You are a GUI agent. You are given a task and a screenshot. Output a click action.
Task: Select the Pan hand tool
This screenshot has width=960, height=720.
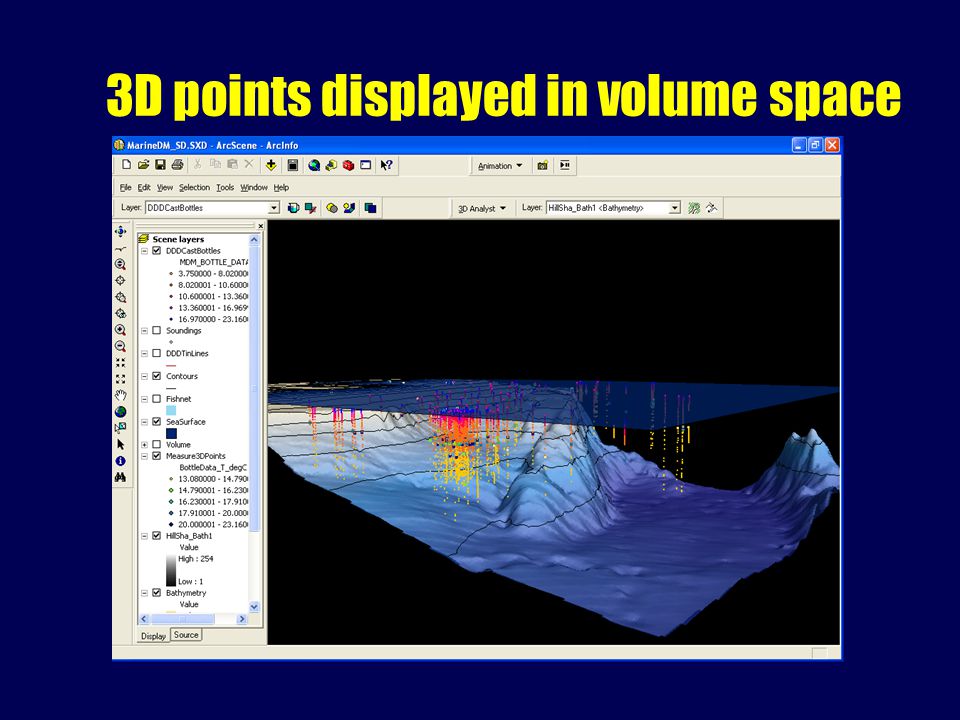(121, 396)
